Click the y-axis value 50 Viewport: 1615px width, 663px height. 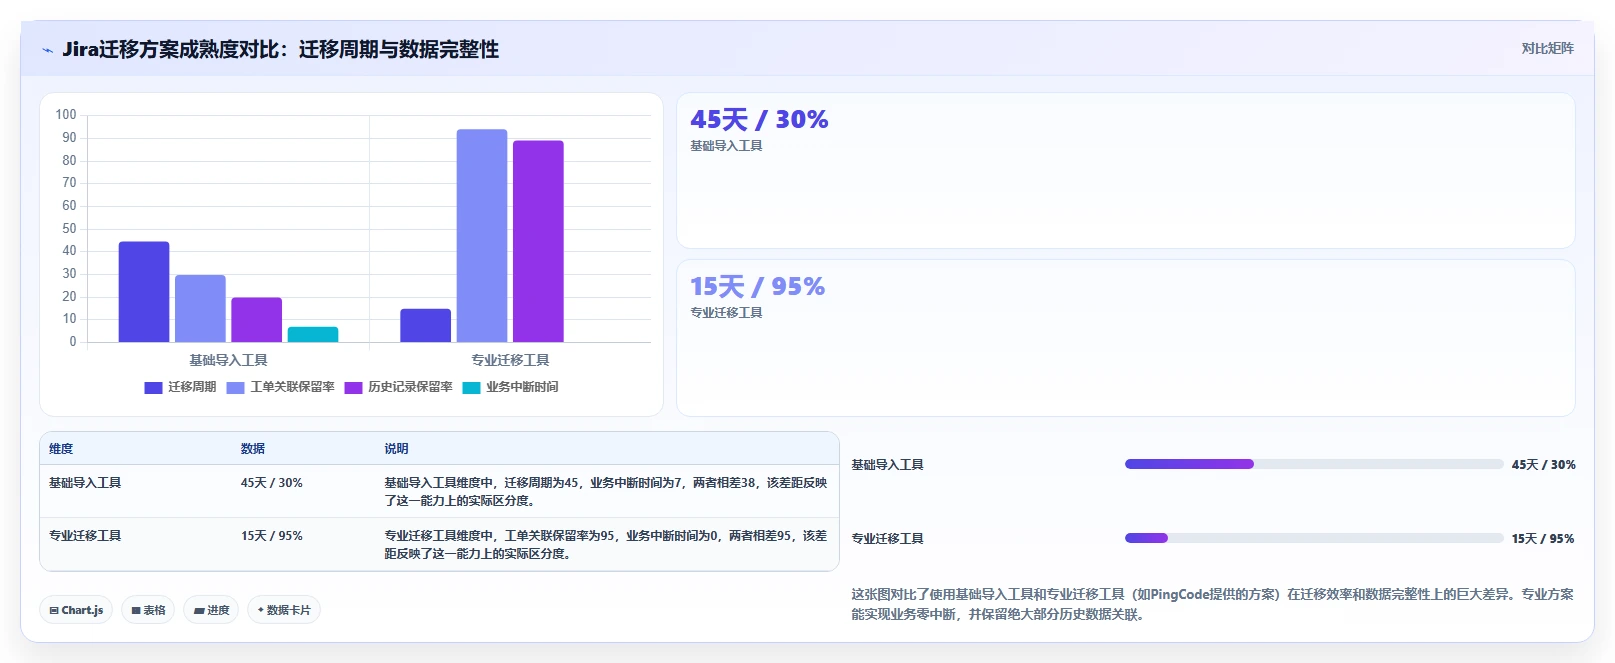click(69, 228)
